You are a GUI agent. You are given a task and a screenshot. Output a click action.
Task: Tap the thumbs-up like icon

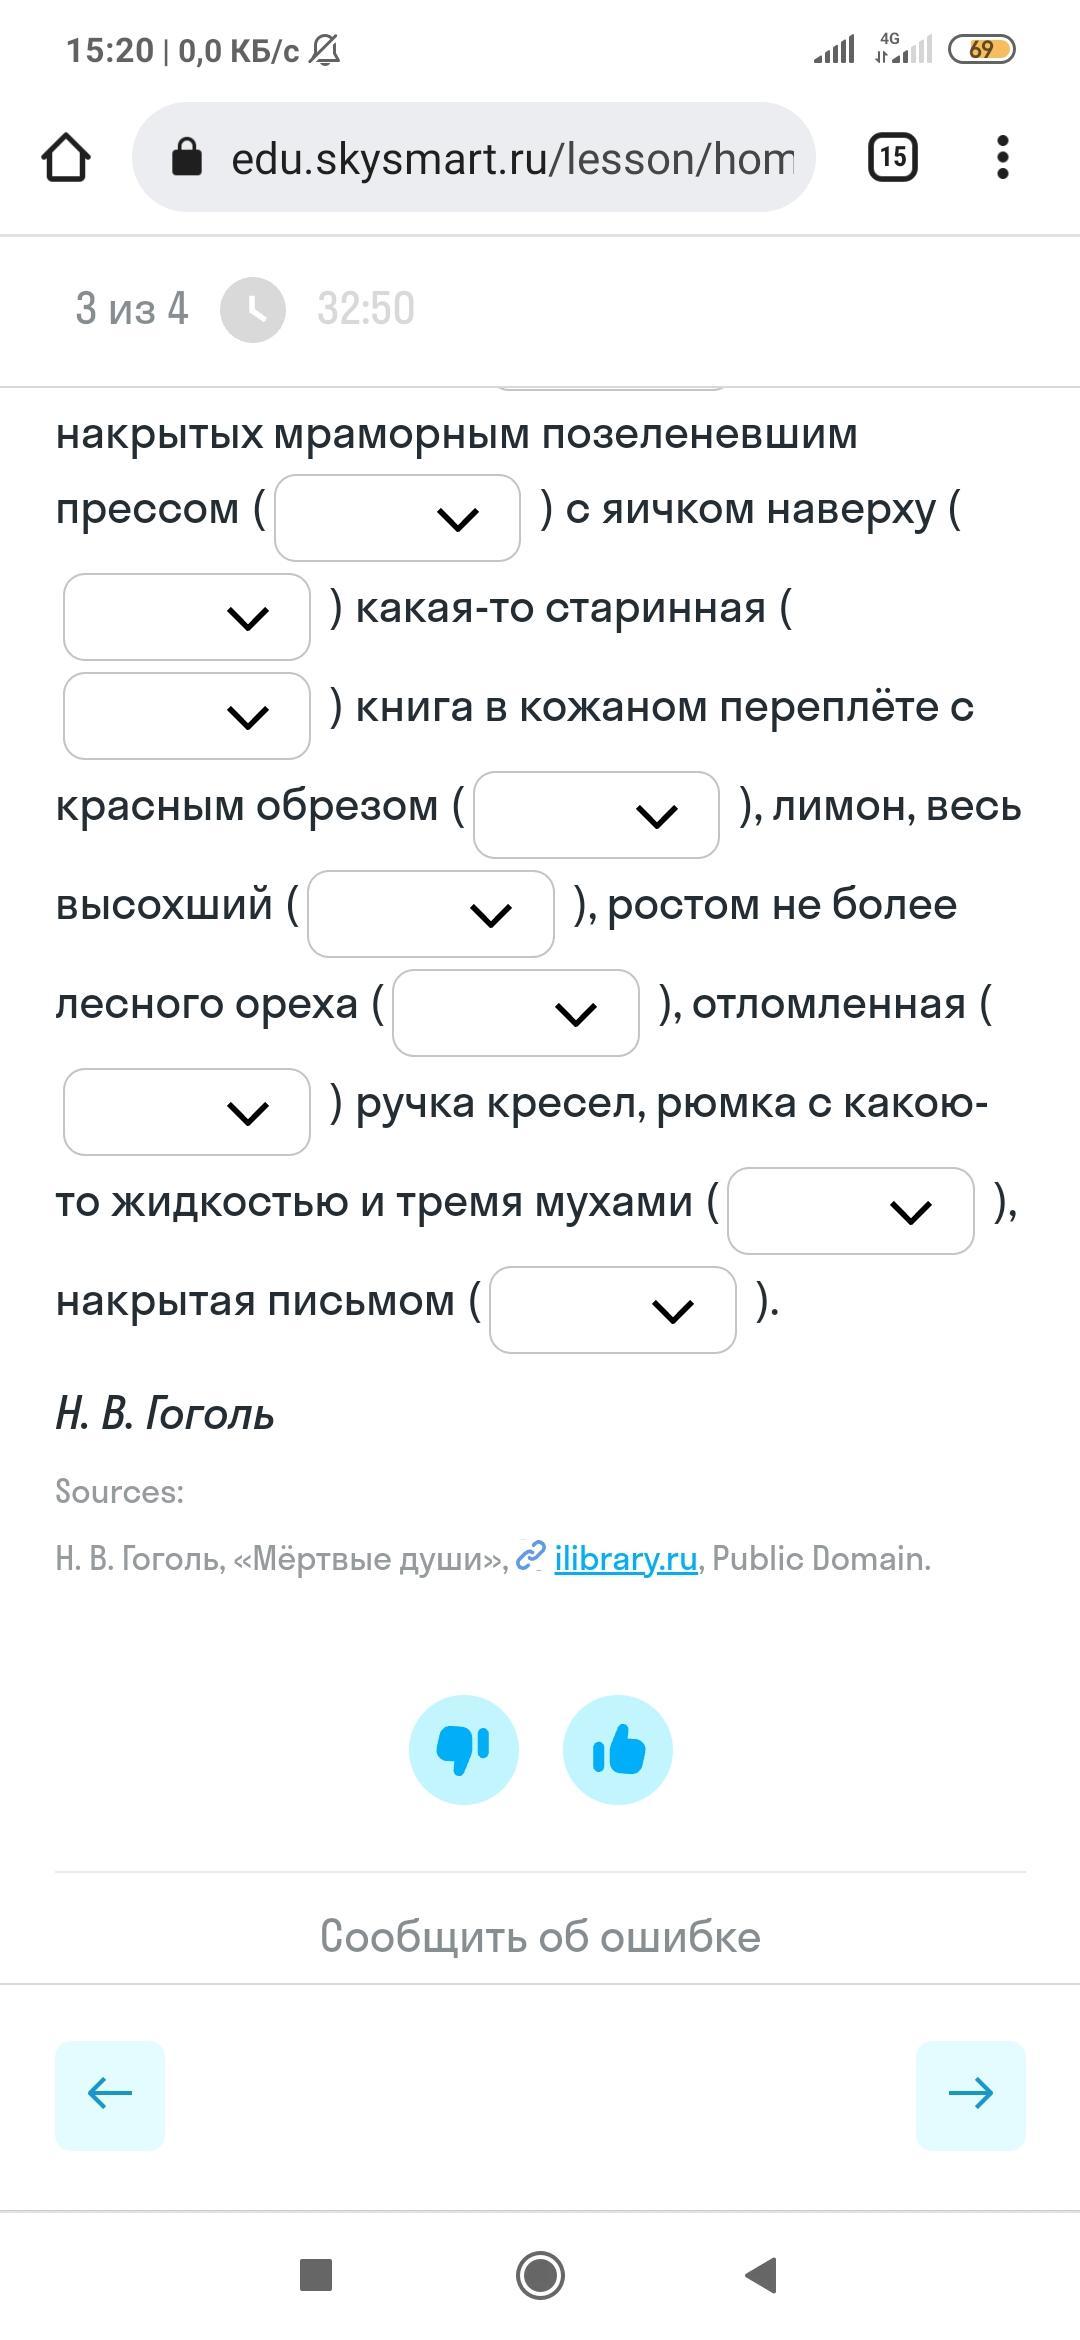(618, 1750)
